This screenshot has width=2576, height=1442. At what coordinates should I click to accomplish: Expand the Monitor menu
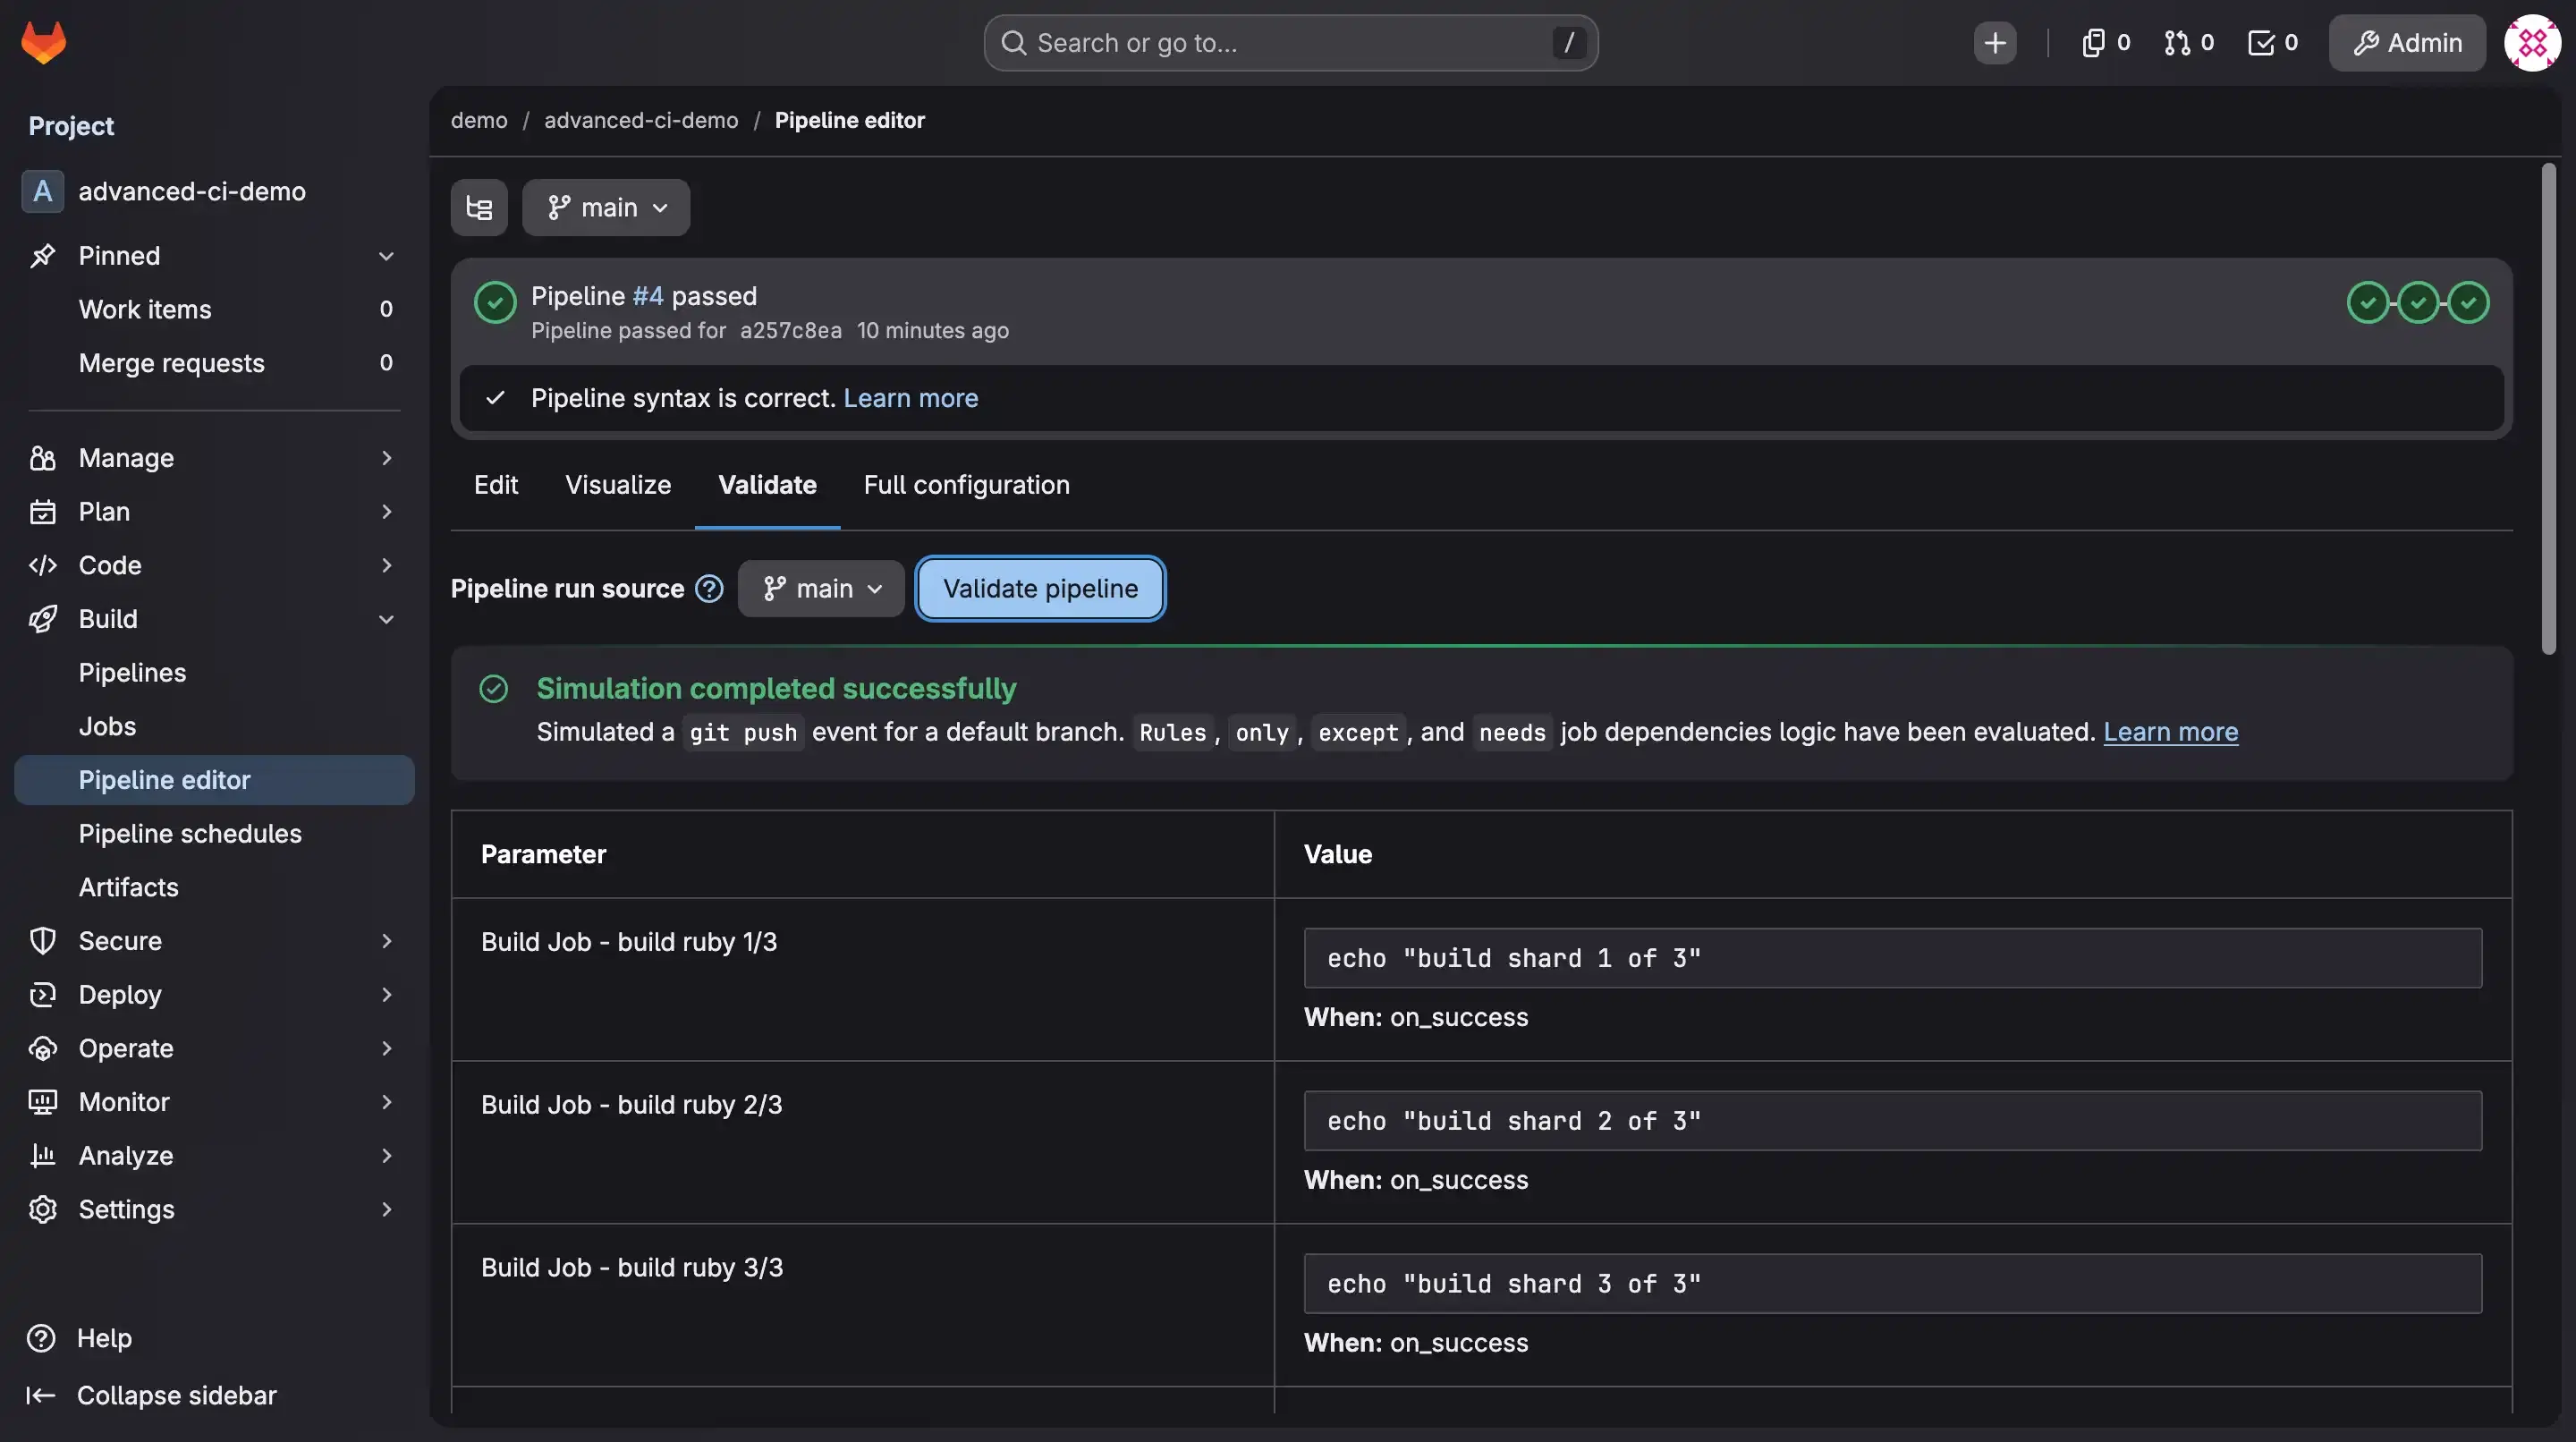point(386,1102)
